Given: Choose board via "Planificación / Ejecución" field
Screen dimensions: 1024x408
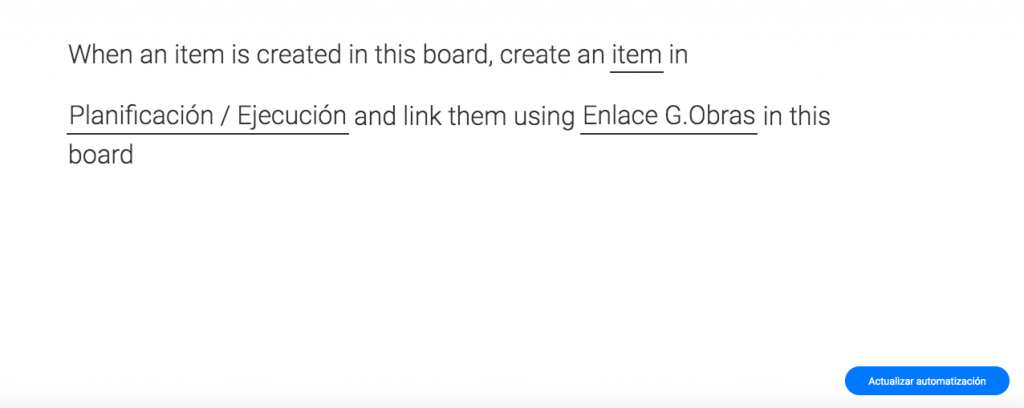Looking at the screenshot, I should pyautogui.click(x=208, y=116).
